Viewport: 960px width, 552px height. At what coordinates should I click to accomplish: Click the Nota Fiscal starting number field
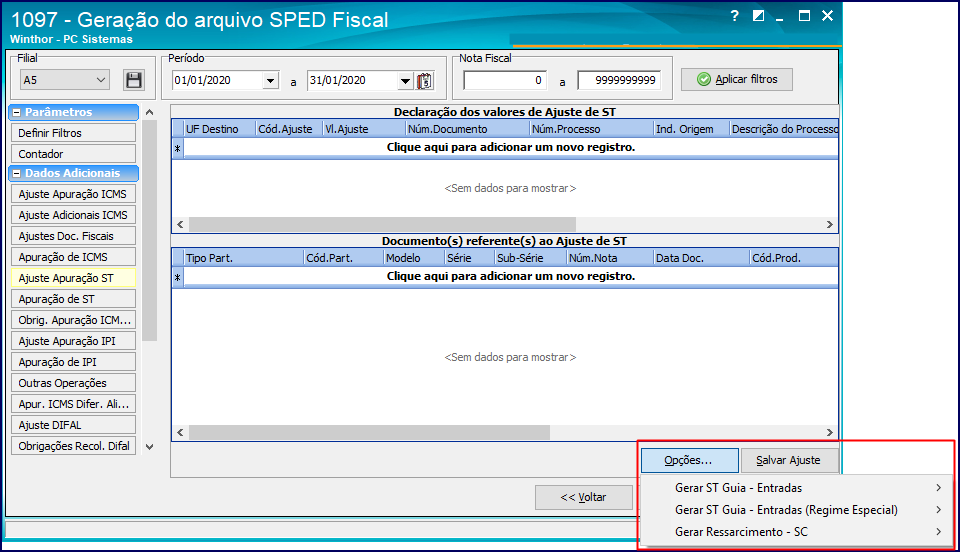coord(505,80)
